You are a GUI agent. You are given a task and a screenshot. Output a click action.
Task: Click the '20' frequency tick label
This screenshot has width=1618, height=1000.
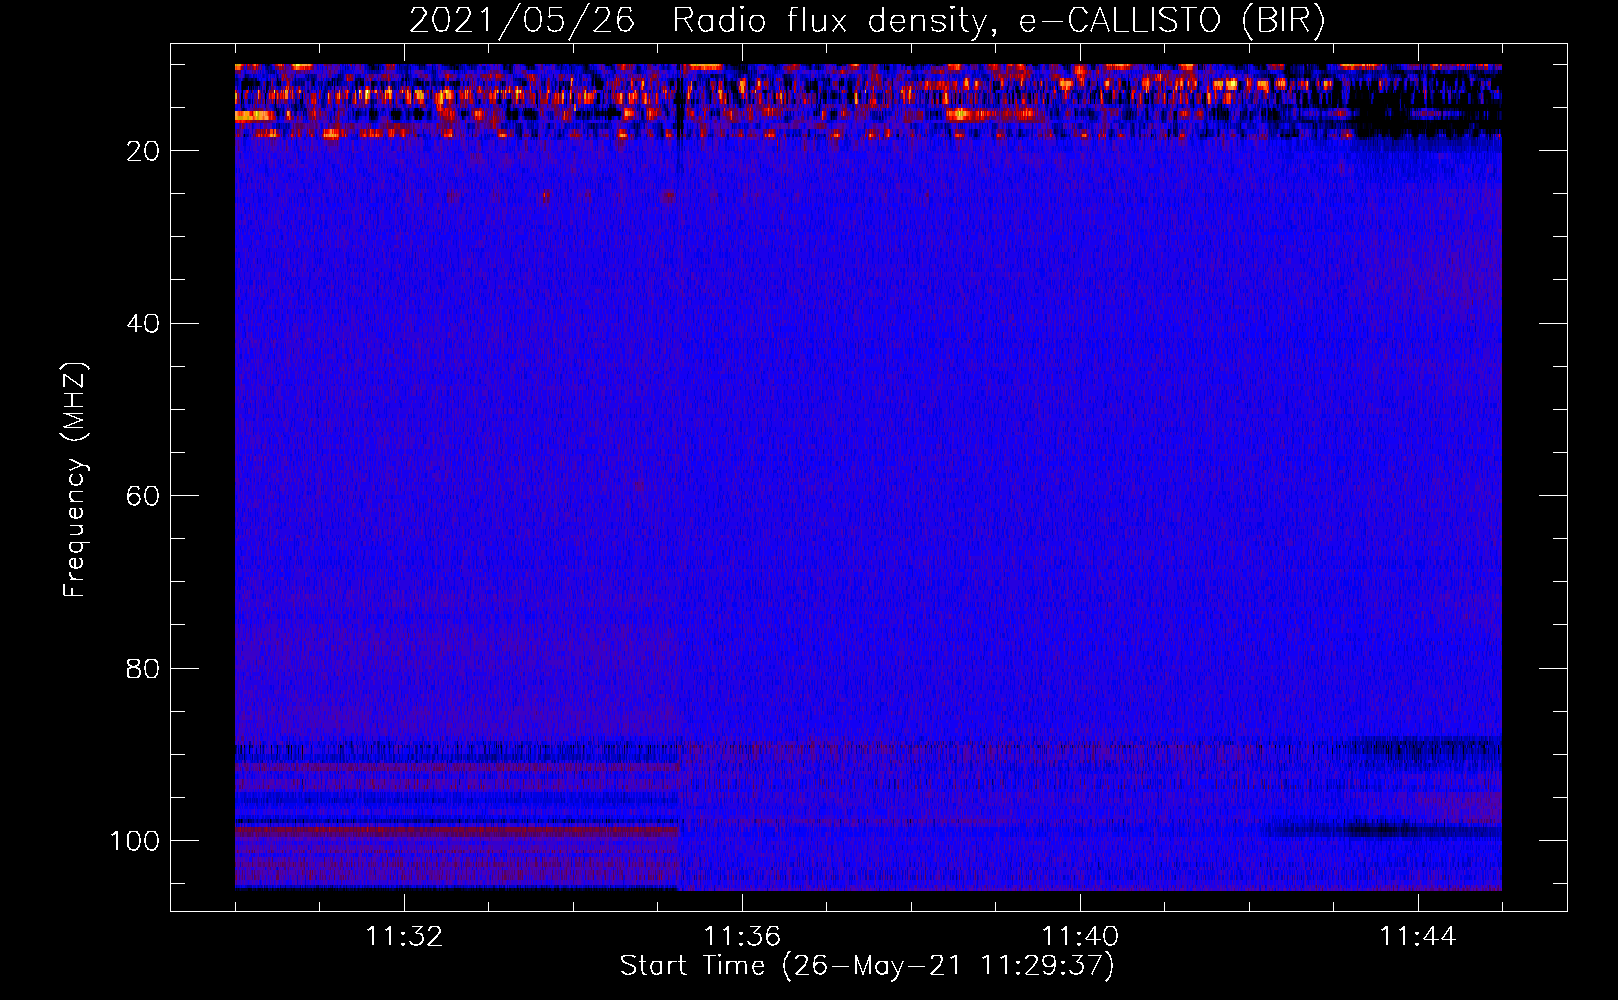pyautogui.click(x=143, y=151)
